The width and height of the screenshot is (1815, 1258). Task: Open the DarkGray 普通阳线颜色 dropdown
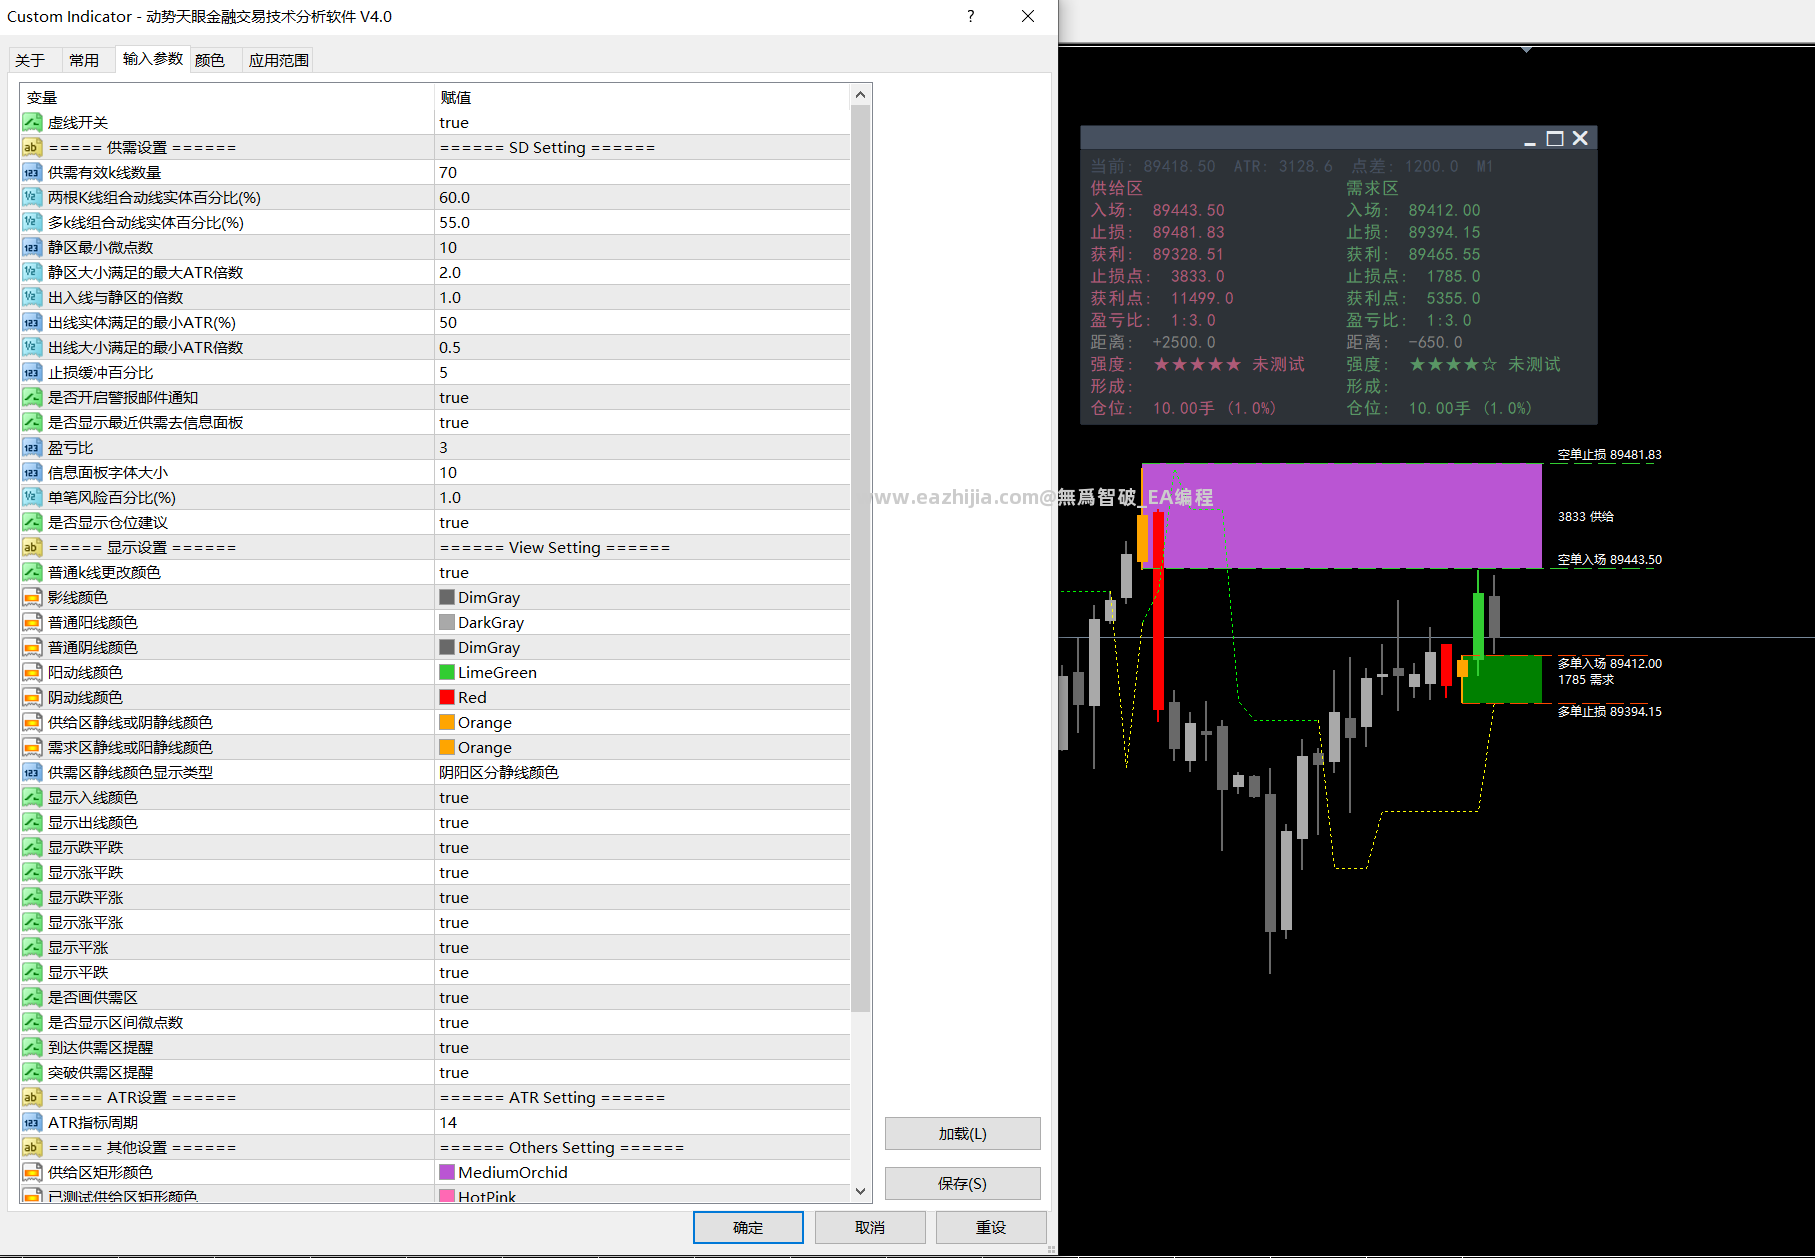click(x=643, y=622)
